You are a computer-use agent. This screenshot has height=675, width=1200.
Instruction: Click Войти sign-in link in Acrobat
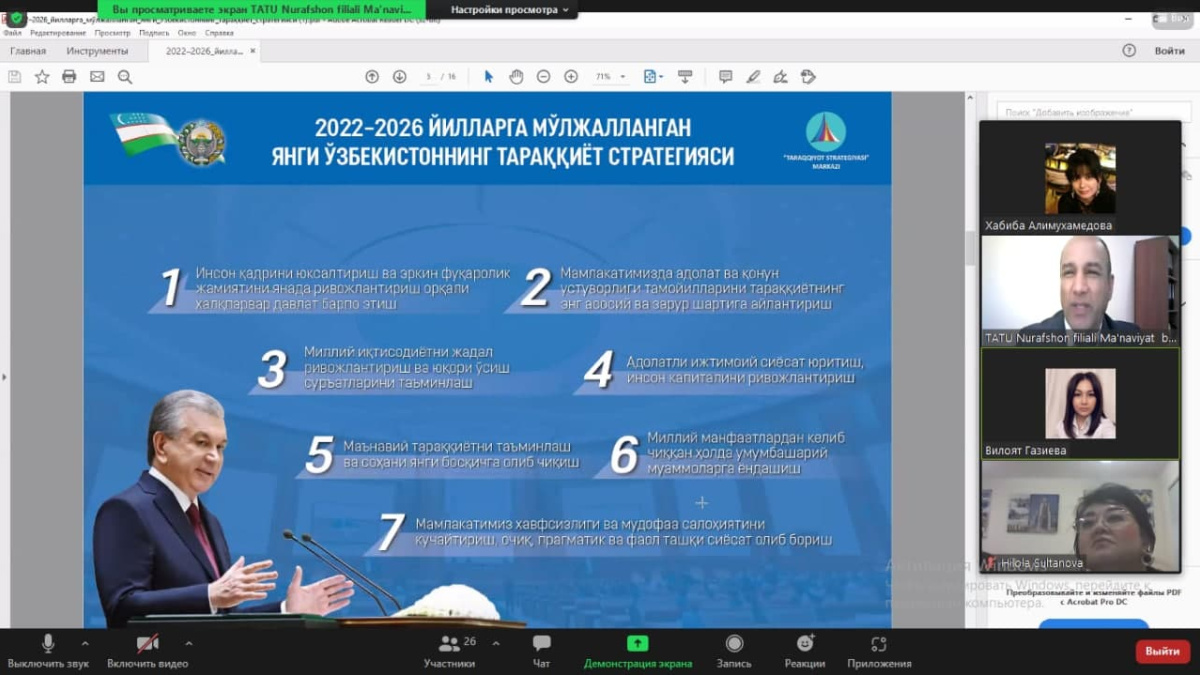[x=1169, y=51]
